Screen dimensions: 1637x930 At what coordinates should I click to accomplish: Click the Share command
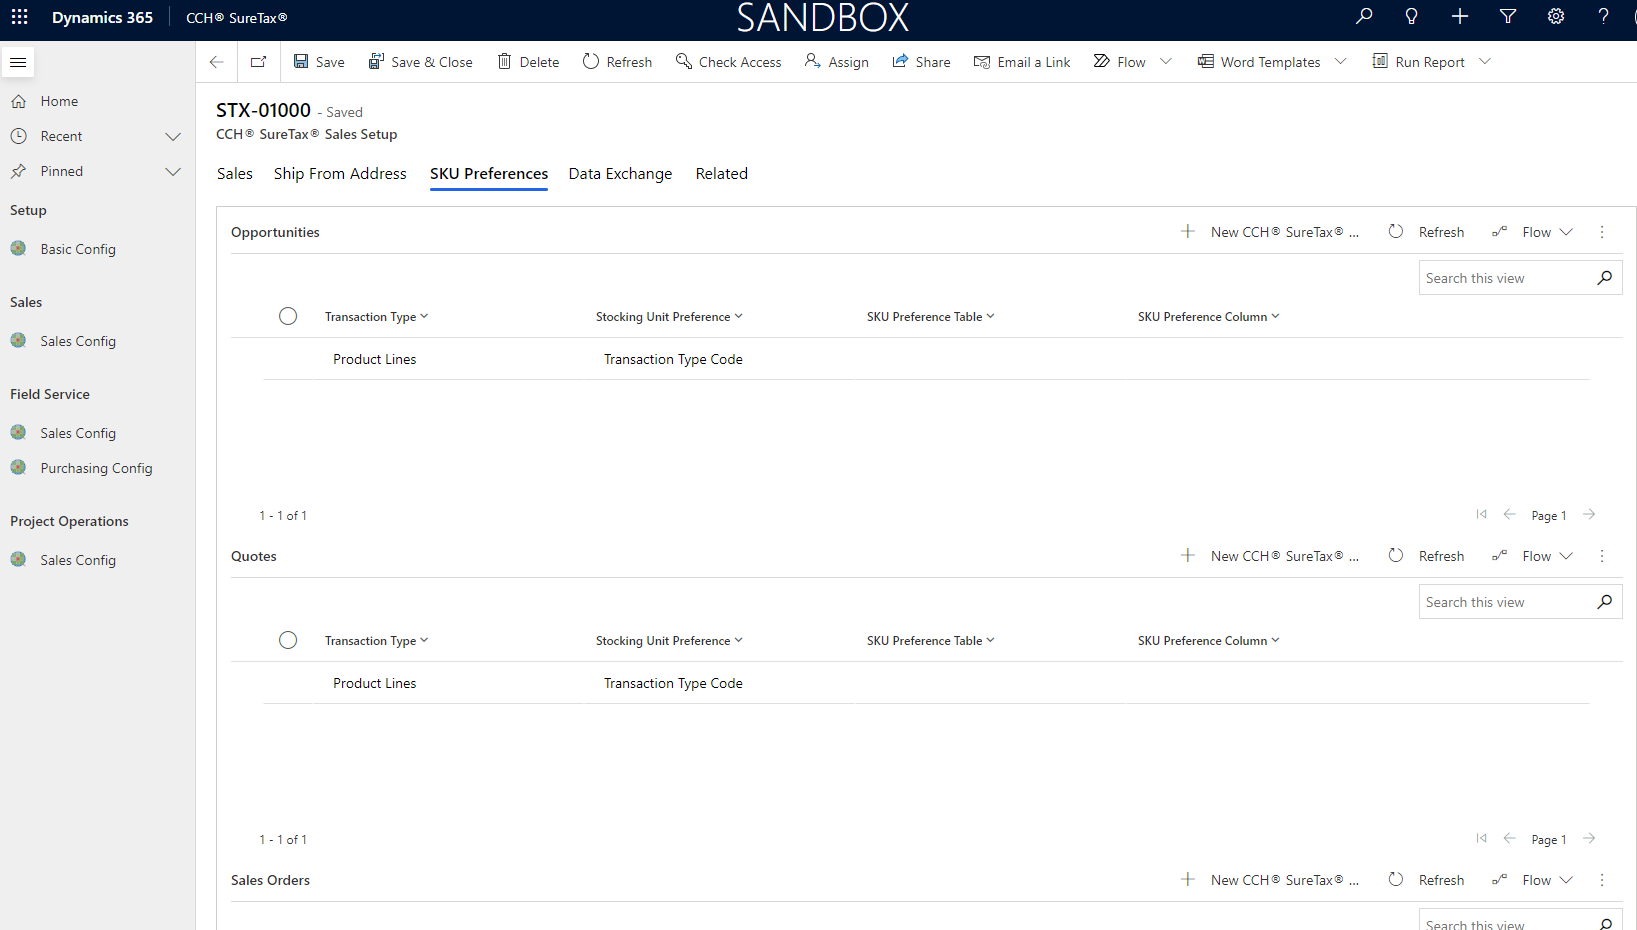coord(921,62)
